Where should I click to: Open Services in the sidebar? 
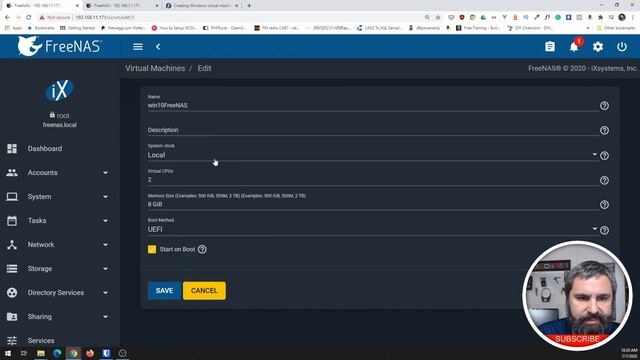click(x=41, y=341)
